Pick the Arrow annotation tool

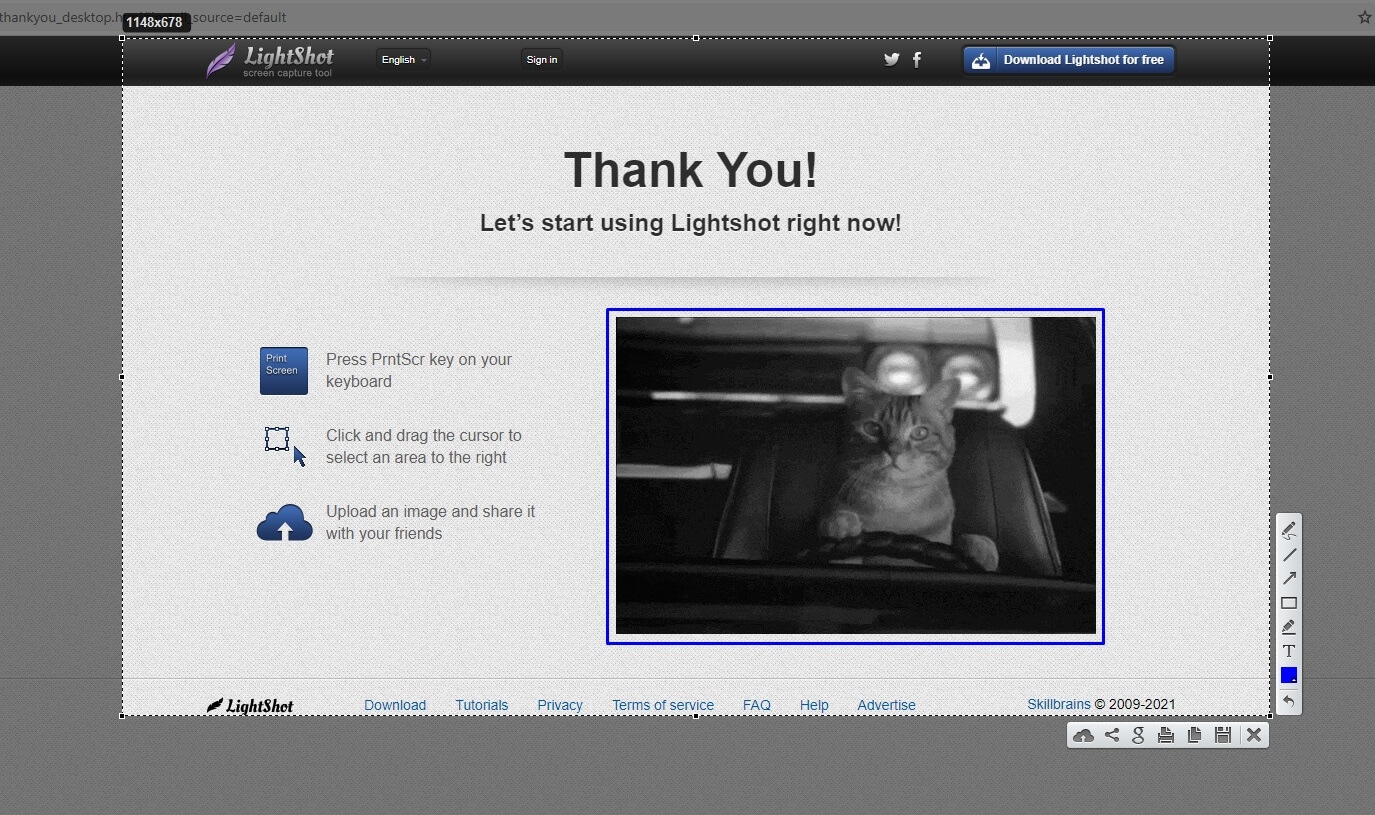[1289, 578]
